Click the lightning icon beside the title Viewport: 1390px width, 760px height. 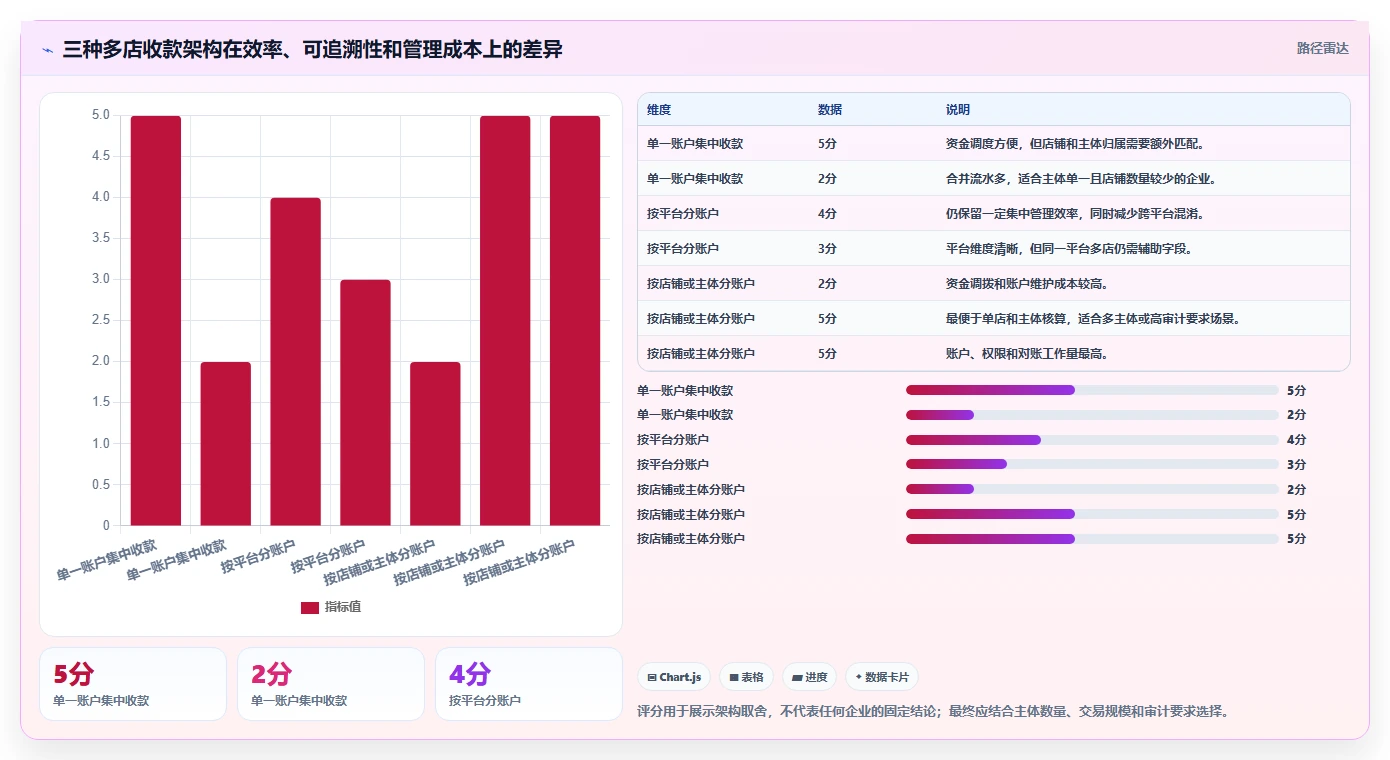(47, 49)
